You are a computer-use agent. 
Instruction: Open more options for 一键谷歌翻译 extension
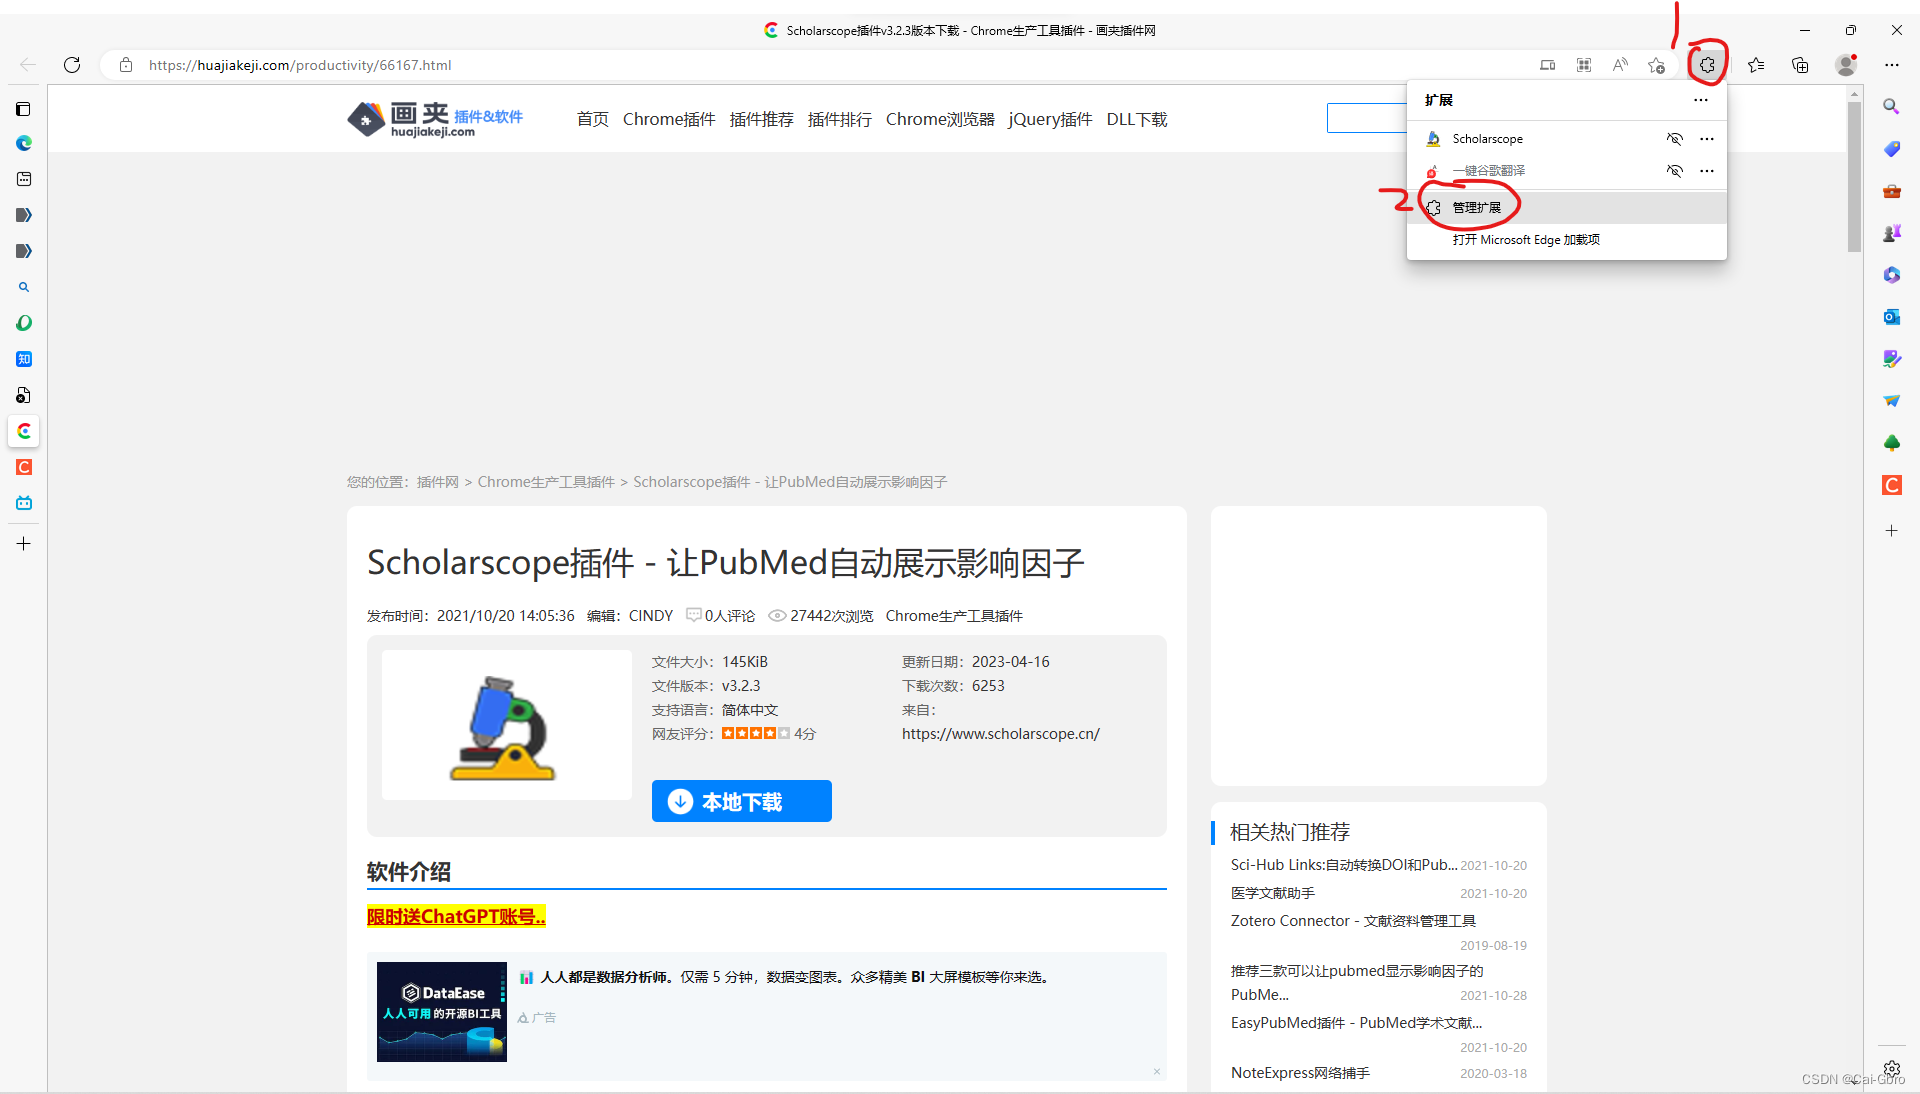click(x=1707, y=171)
